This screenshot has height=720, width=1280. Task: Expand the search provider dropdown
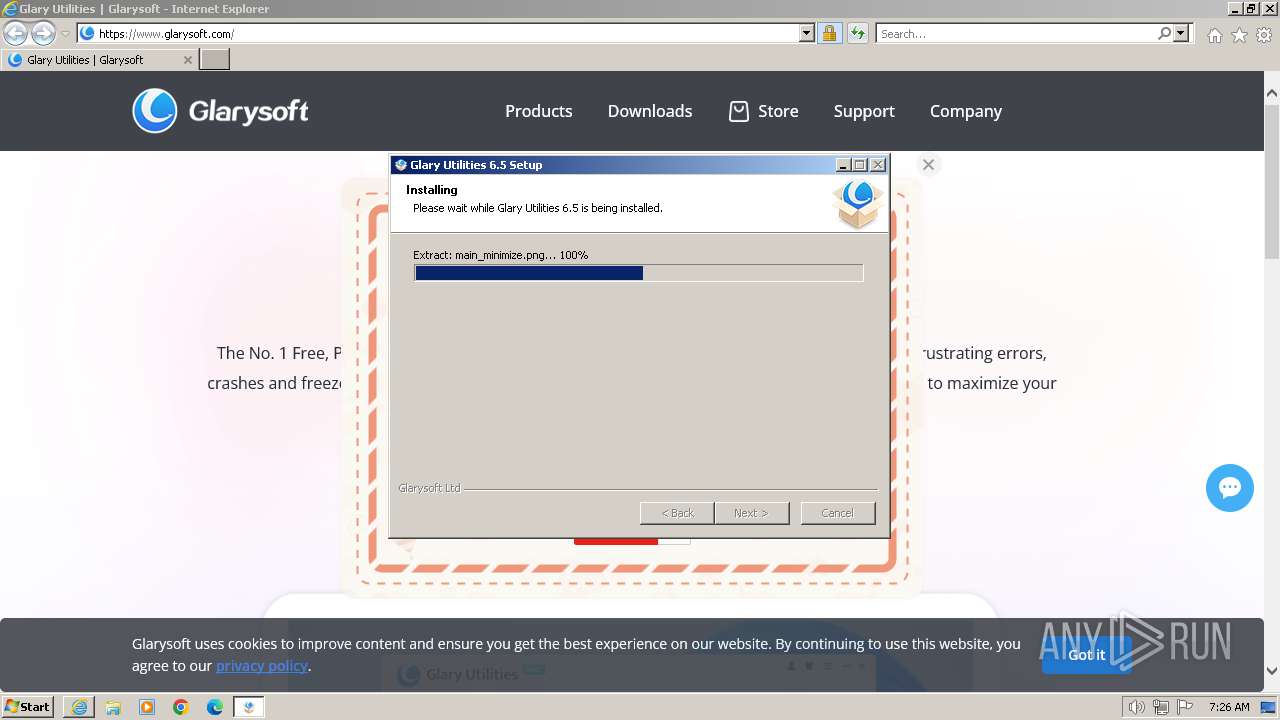pos(1181,33)
